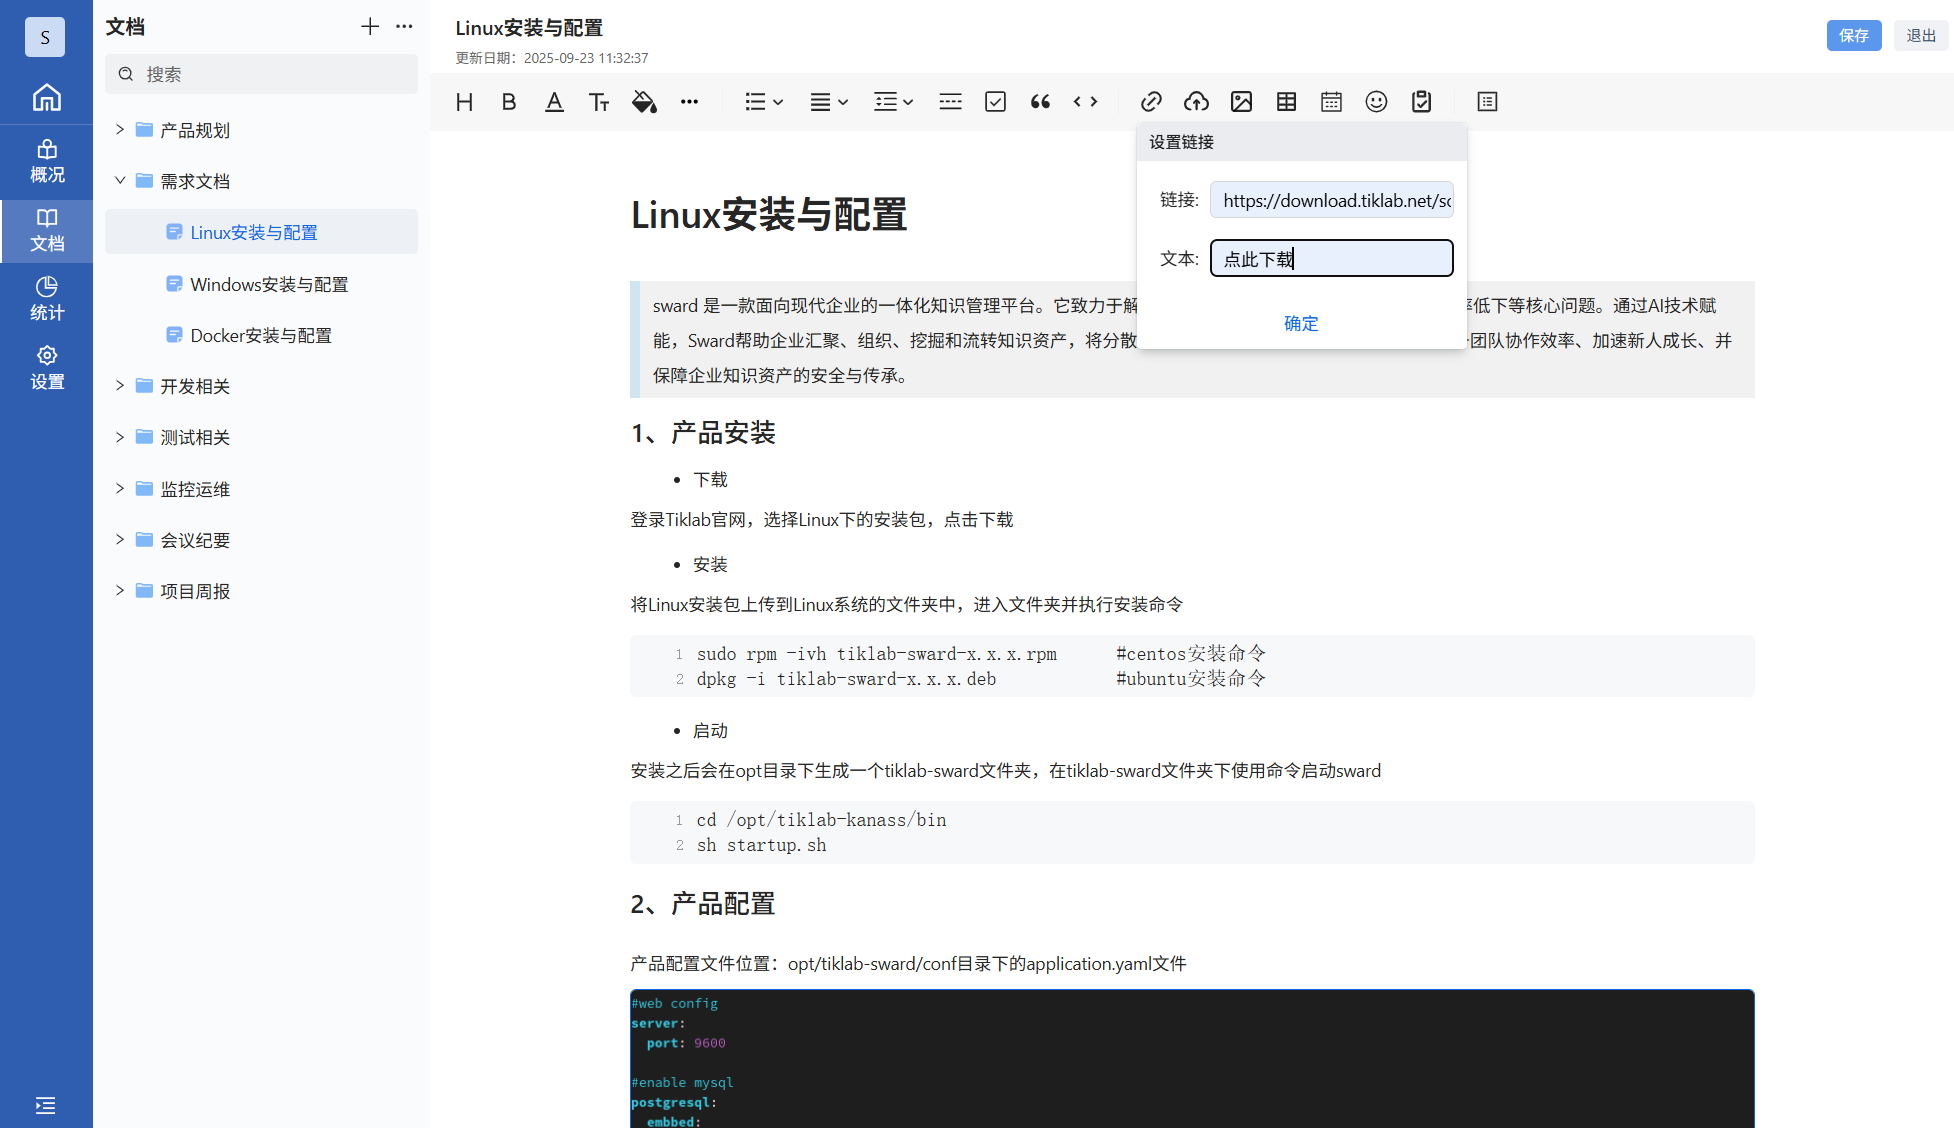Click the blockquote icon

[x=1040, y=102]
